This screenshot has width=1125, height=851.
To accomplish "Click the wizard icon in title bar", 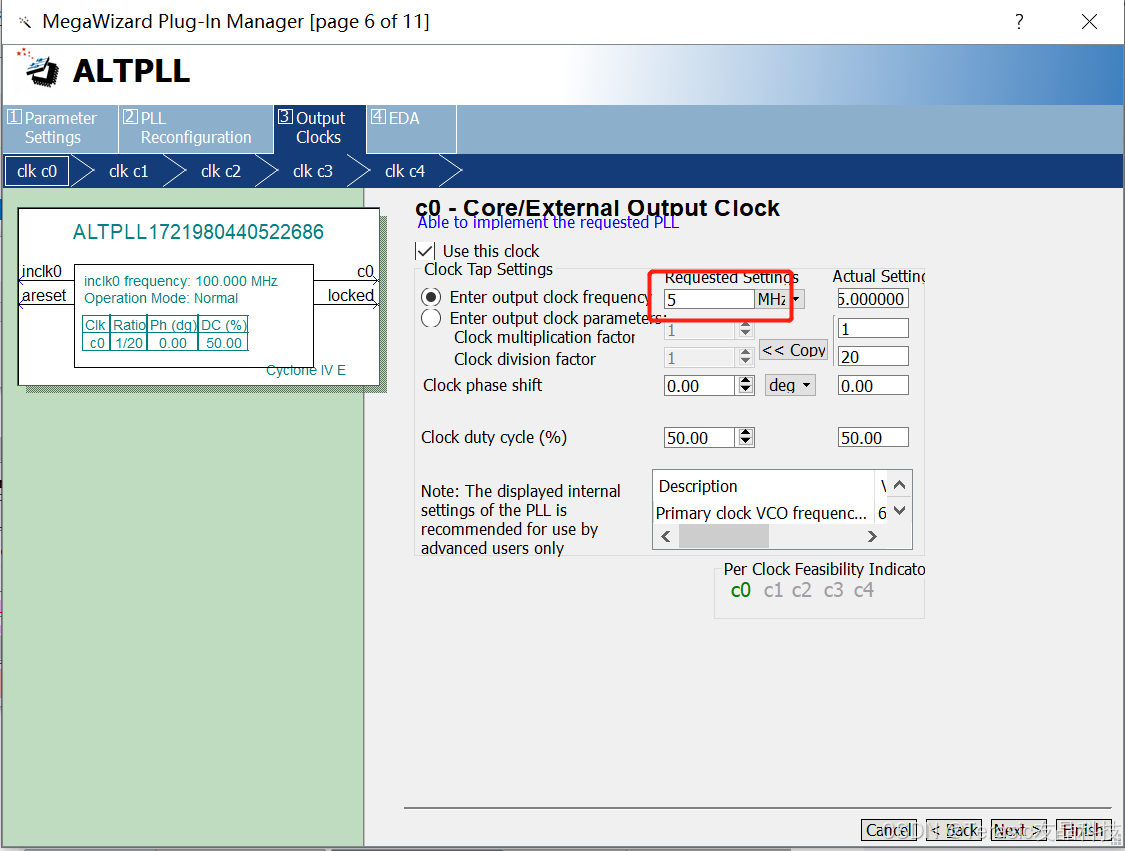I will tap(24, 22).
